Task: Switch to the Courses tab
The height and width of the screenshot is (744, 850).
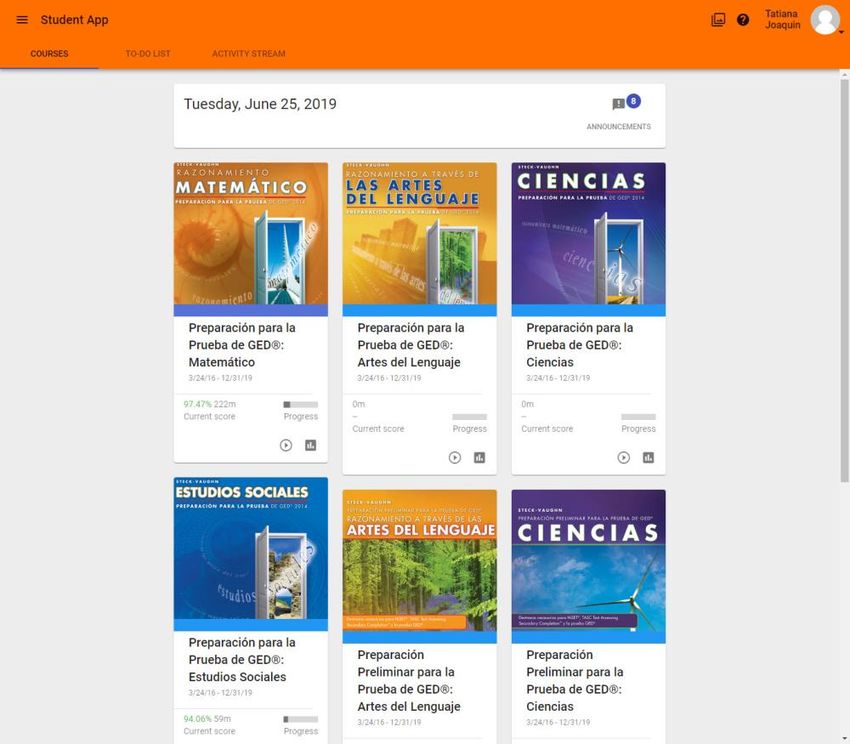Action: coord(49,54)
